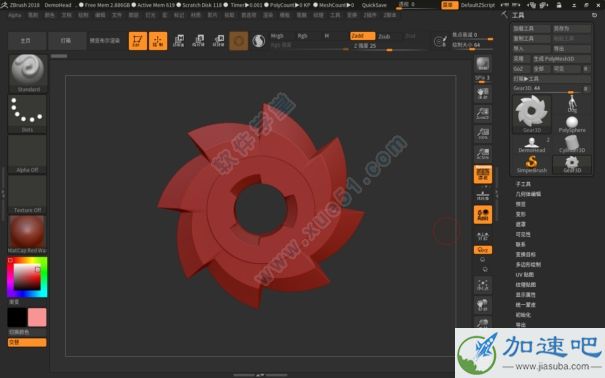Toggle the orange 交替 button under colors
The image size is (605, 378).
(x=27, y=342)
